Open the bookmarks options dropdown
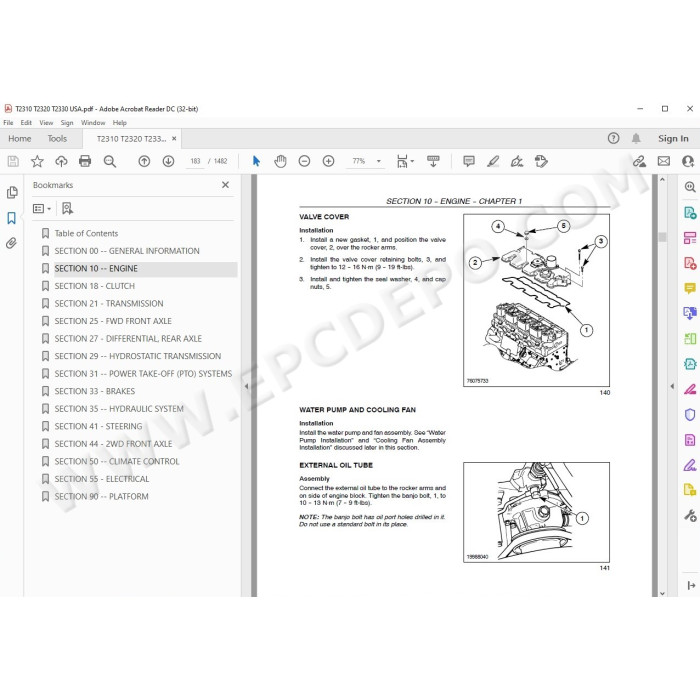This screenshot has height=700, width=700. (x=42, y=208)
